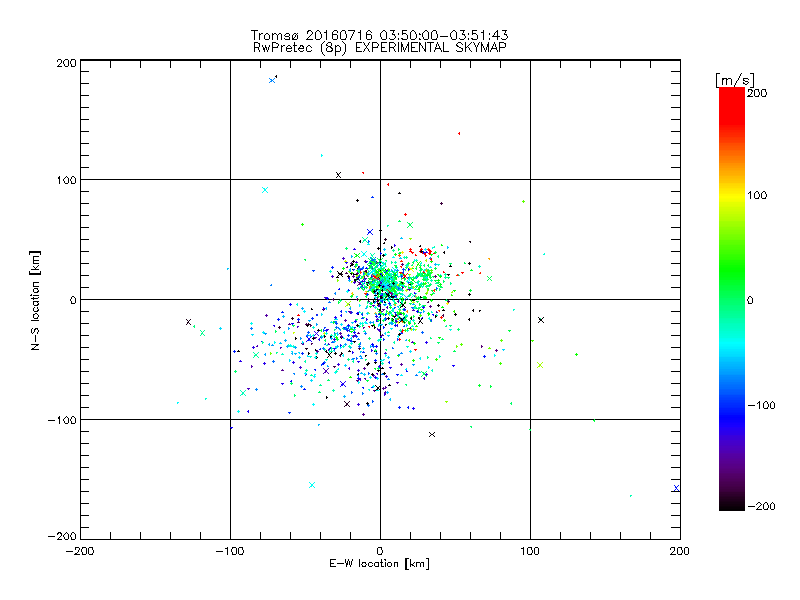The height and width of the screenshot is (600, 800).
Task: Click the yellow band of the colorbar near 100
Action: (732, 195)
